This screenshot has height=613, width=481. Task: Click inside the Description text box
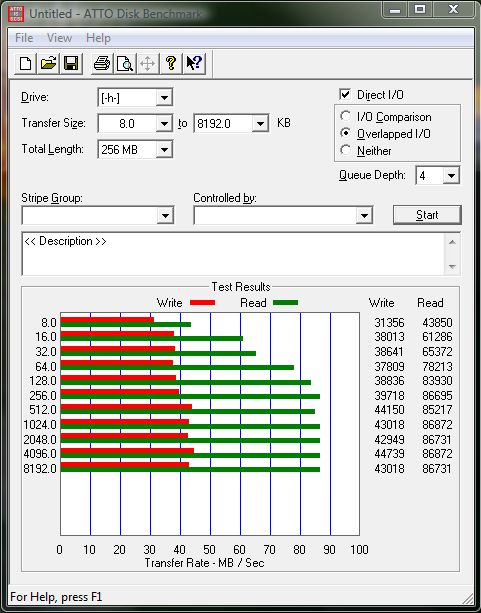[234, 254]
